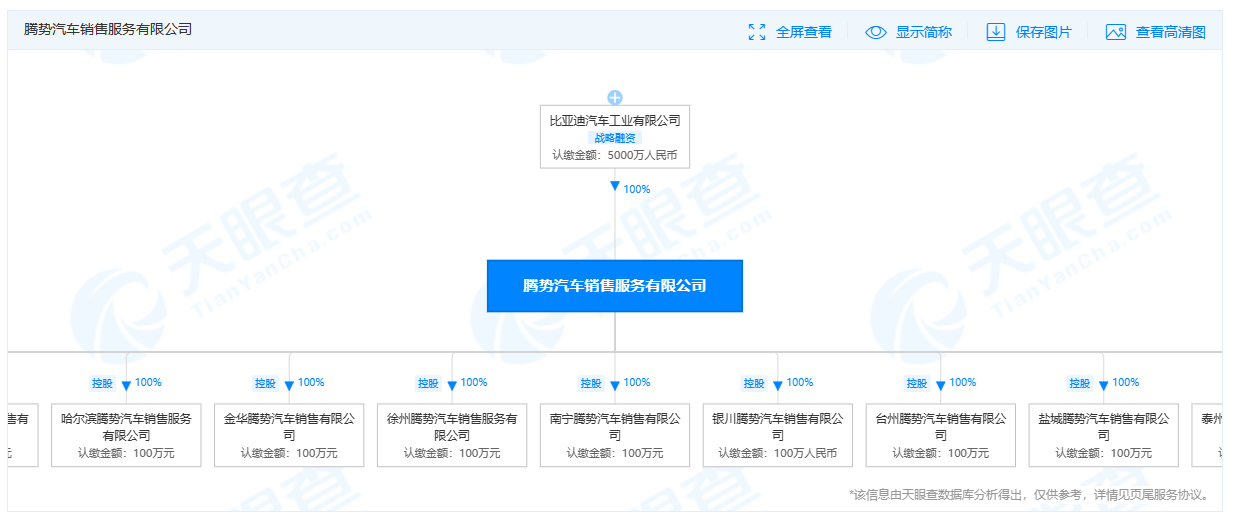Click 控股 tag above 南宁腾势
Image resolution: width=1235 pixels, height=522 pixels.
click(x=591, y=383)
